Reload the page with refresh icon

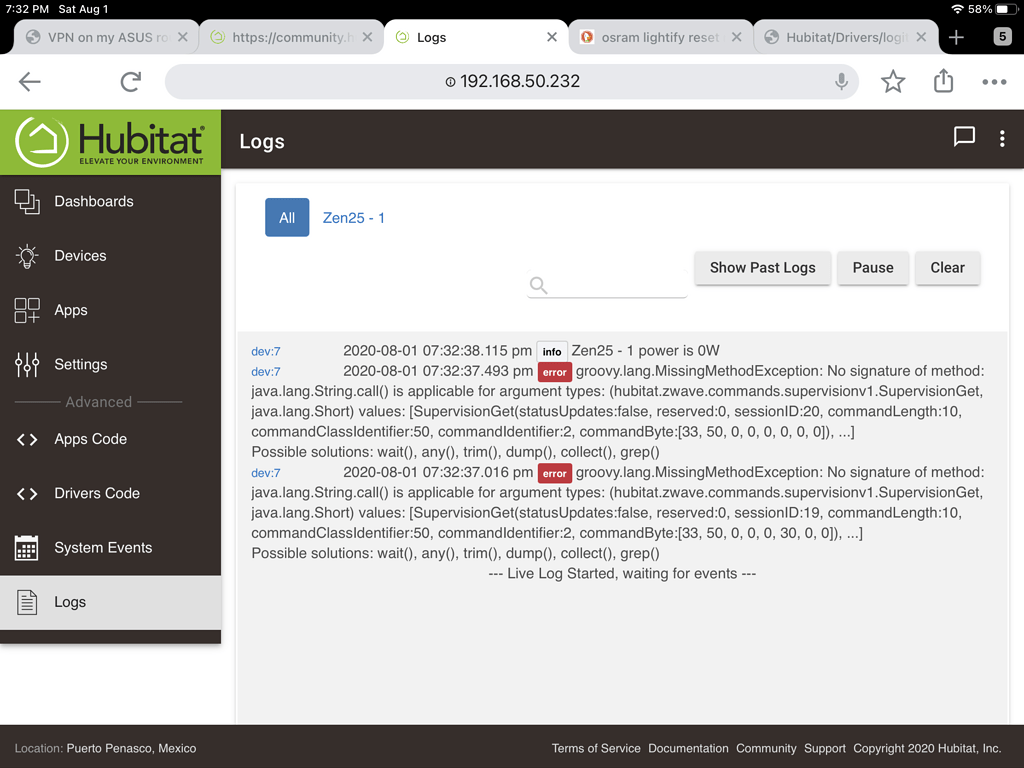(x=130, y=82)
